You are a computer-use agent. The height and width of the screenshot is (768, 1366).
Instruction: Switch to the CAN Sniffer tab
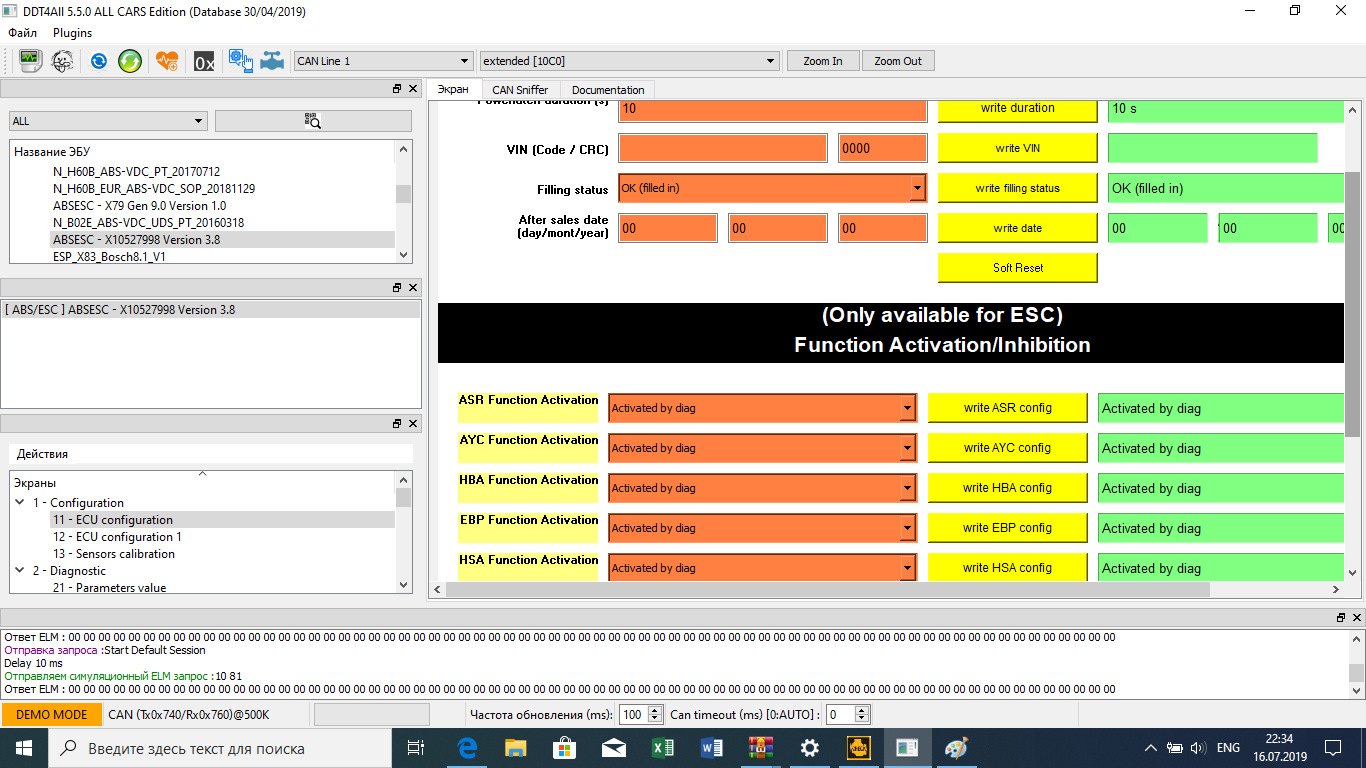(520, 90)
